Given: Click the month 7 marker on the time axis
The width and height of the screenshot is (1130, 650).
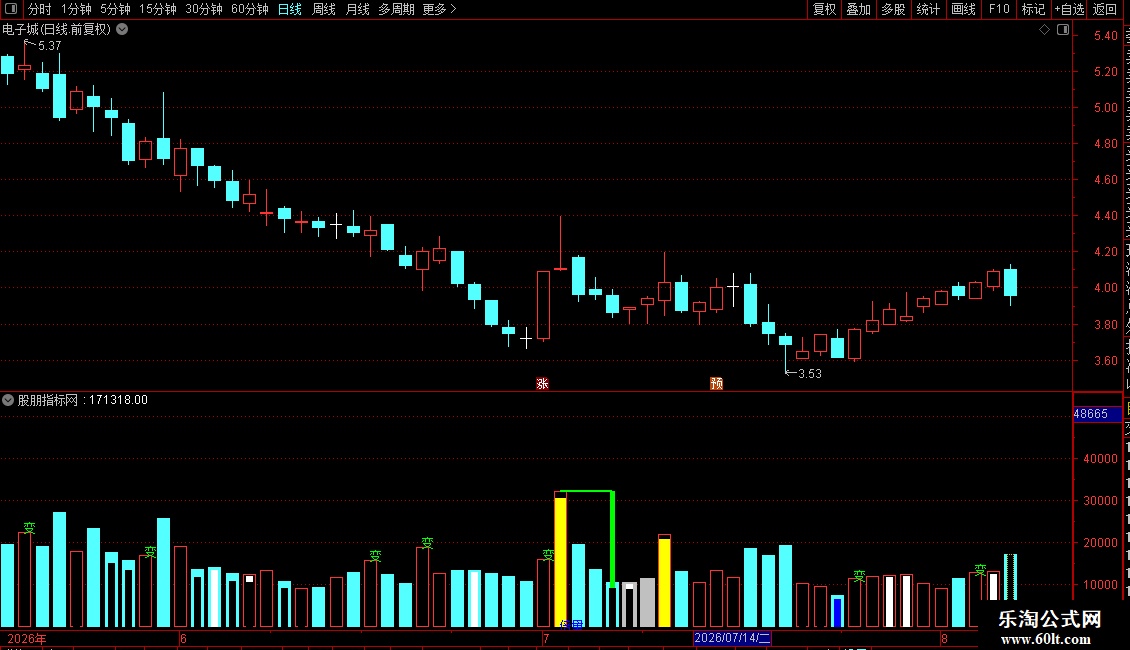Looking at the screenshot, I should tap(546, 638).
